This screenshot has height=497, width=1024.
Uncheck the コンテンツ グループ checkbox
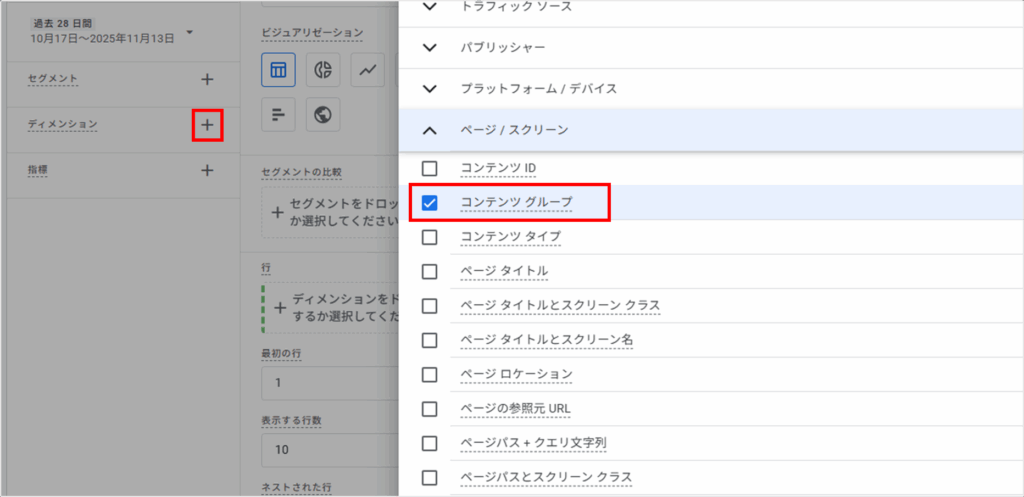430,203
